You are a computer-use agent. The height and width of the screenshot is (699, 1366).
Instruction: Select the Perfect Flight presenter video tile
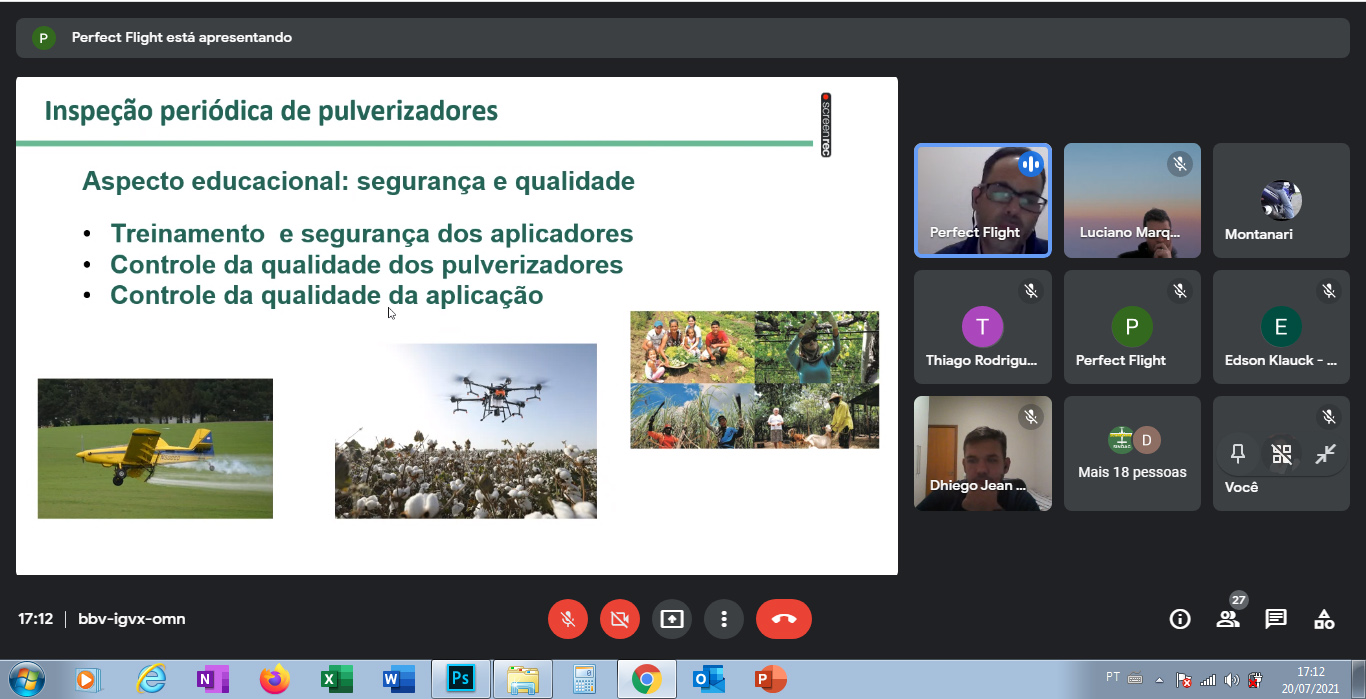pos(982,200)
